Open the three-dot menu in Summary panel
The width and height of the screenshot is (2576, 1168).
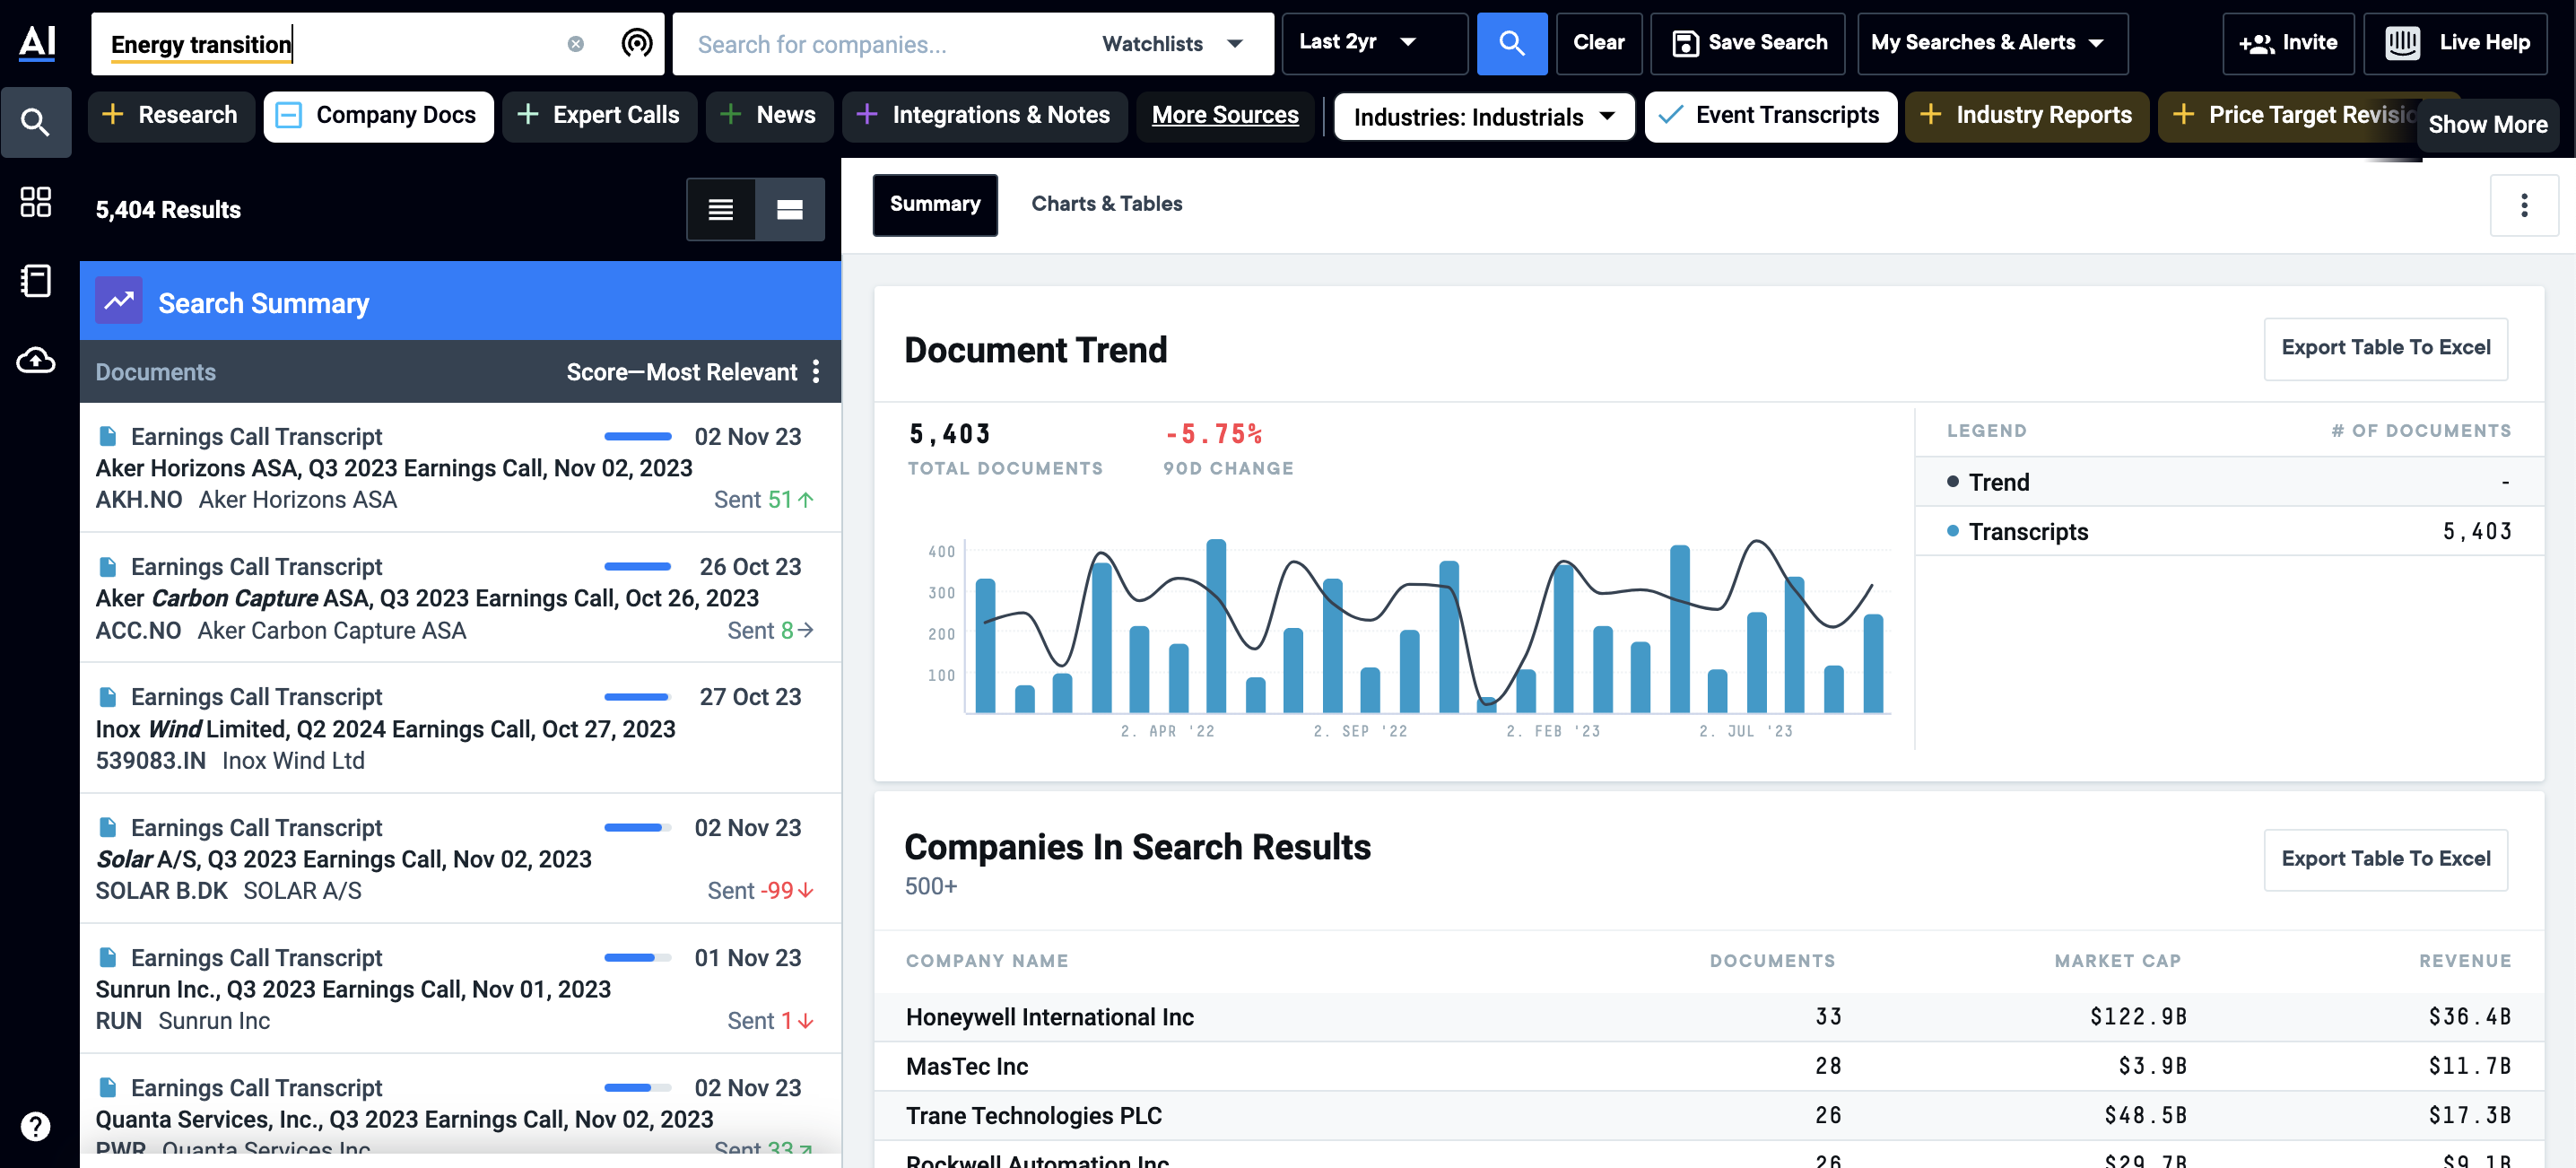2524,205
